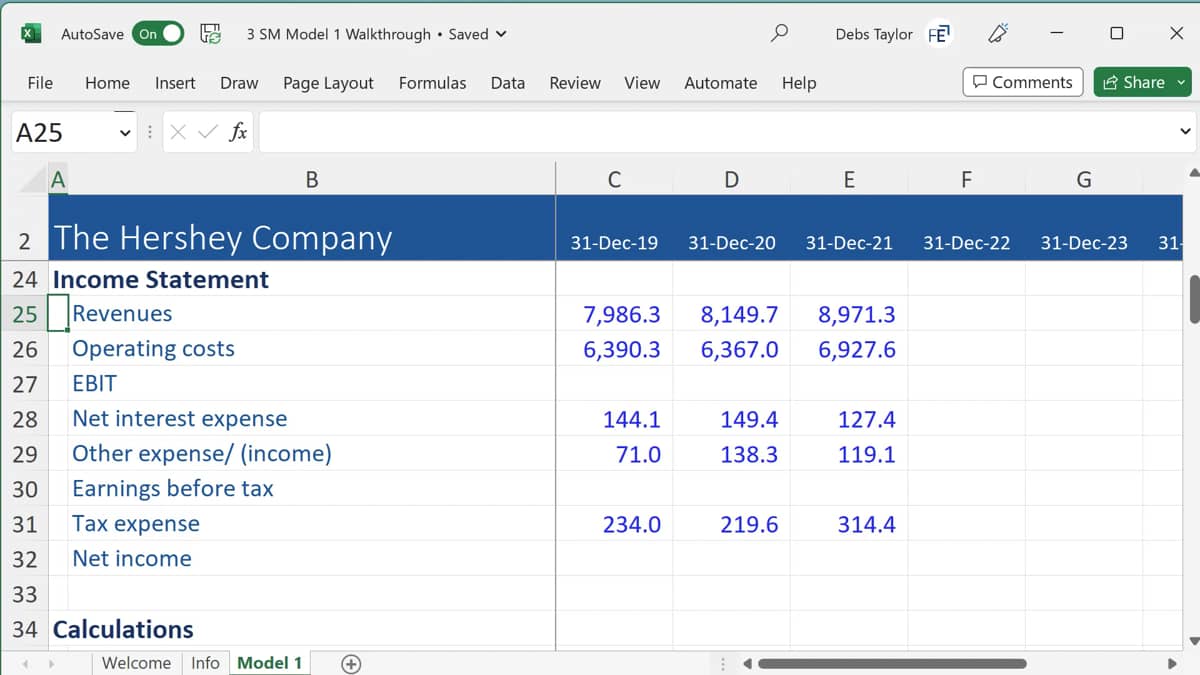Click the horizontal scrollbar thumb
Screen dimensions: 1200x675
[x=892, y=664]
